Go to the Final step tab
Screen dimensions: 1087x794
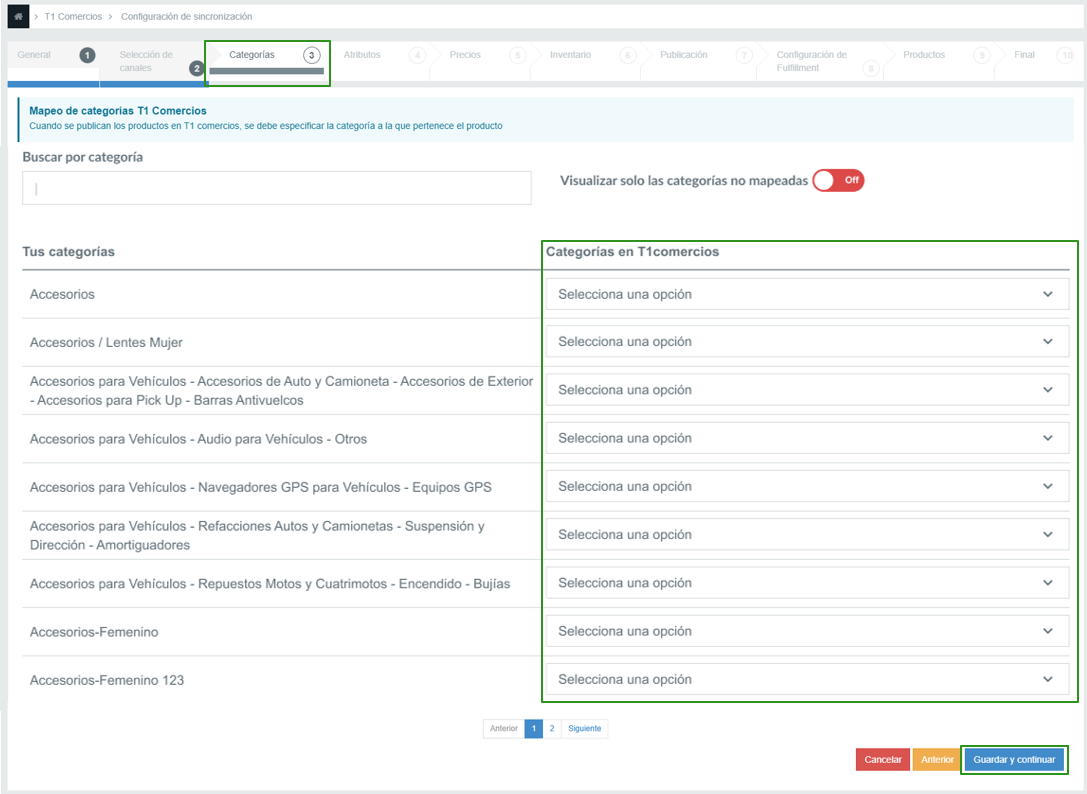[x=1040, y=61]
